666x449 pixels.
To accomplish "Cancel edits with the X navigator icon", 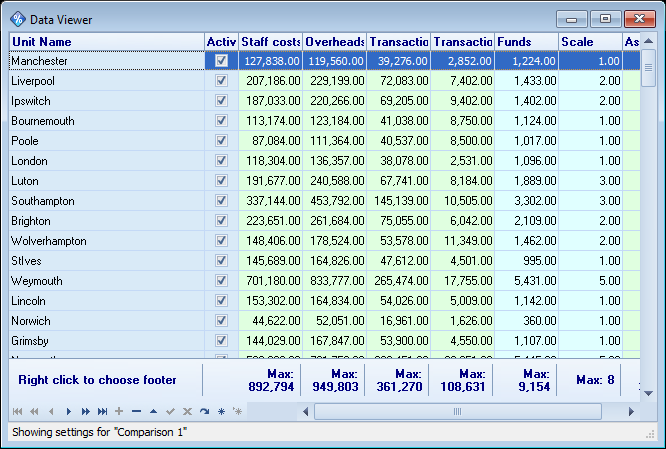I will pyautogui.click(x=187, y=411).
